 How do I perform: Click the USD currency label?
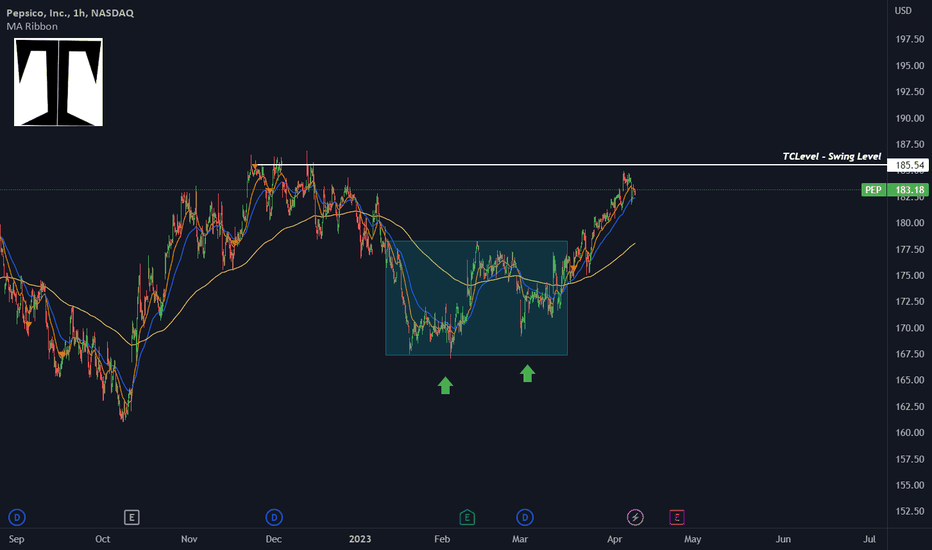coord(903,11)
